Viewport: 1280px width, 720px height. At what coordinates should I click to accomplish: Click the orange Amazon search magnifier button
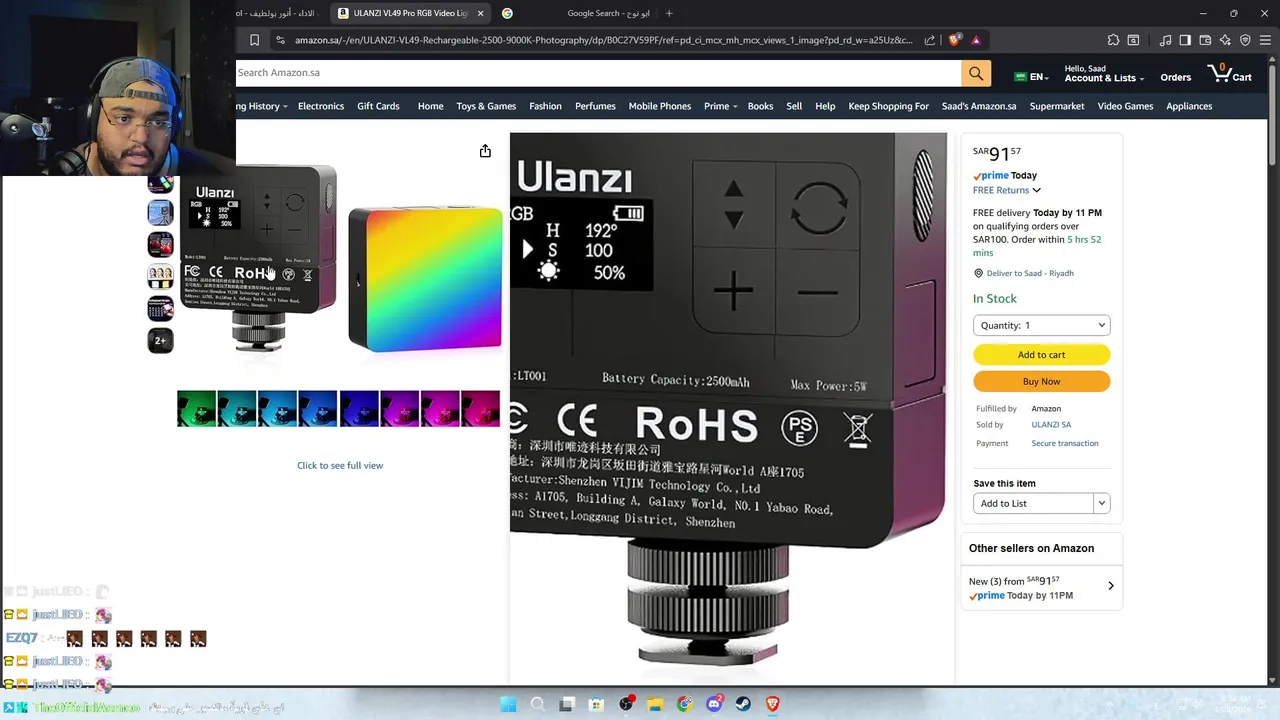976,73
